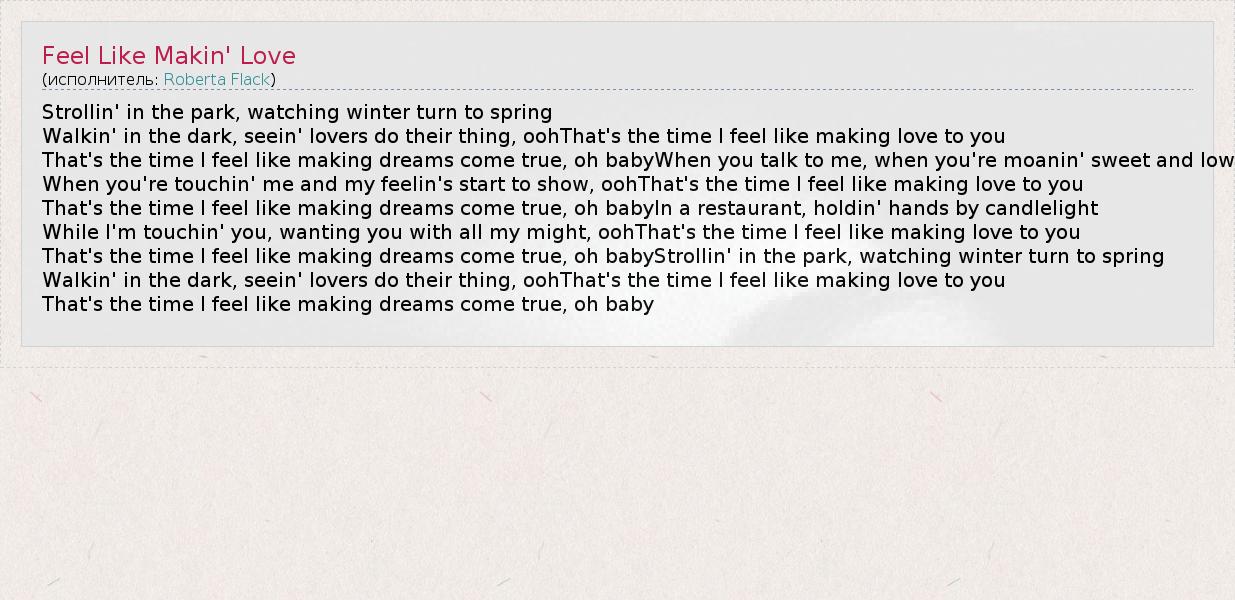Click the Feel Like Makin' Love song title
This screenshot has height=600, width=1235.
point(169,55)
